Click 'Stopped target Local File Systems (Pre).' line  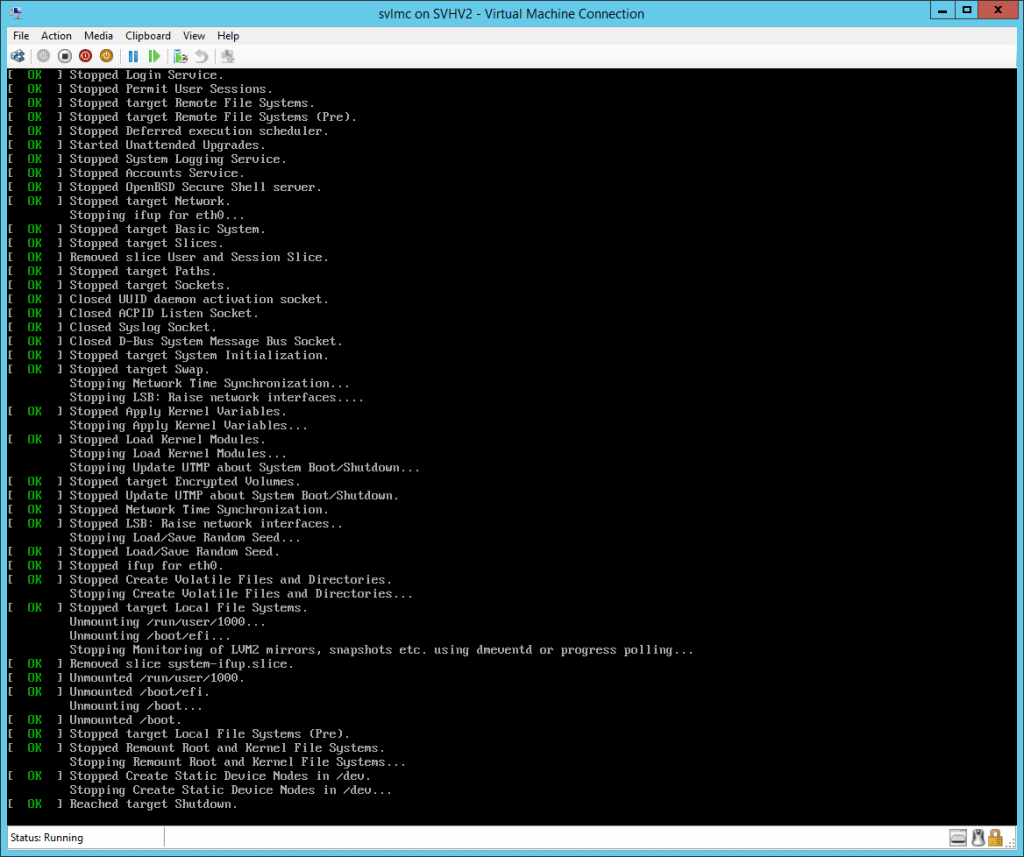(210, 734)
